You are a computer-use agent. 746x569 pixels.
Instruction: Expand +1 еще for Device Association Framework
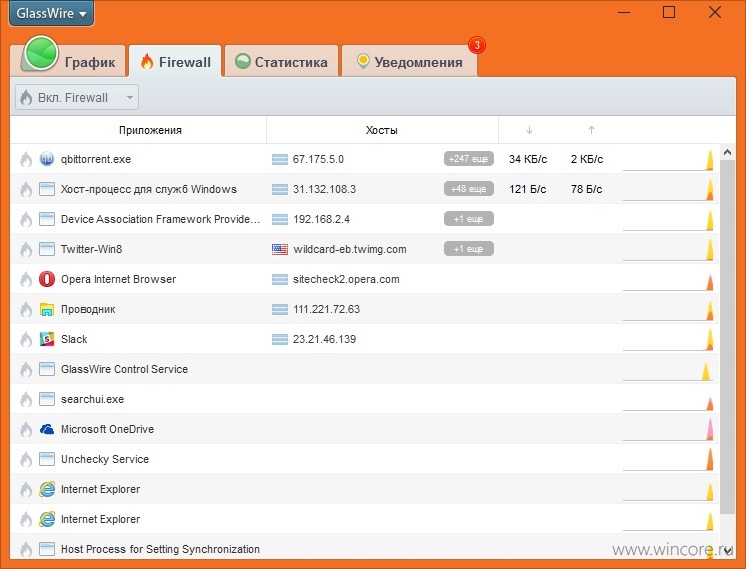coord(469,219)
